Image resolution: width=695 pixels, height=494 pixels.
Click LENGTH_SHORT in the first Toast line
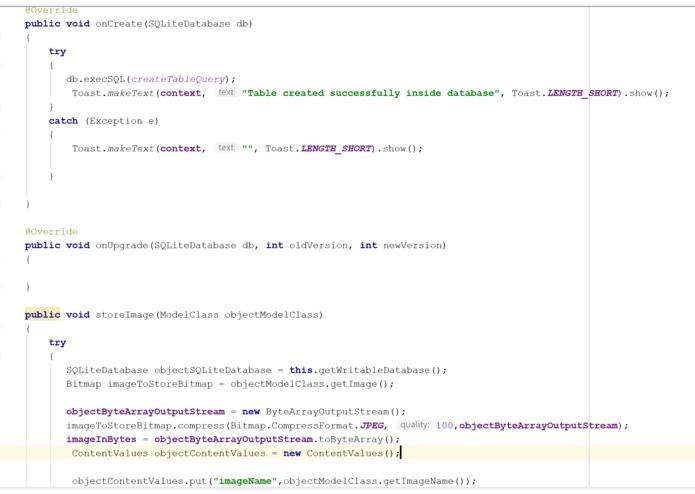coord(582,93)
